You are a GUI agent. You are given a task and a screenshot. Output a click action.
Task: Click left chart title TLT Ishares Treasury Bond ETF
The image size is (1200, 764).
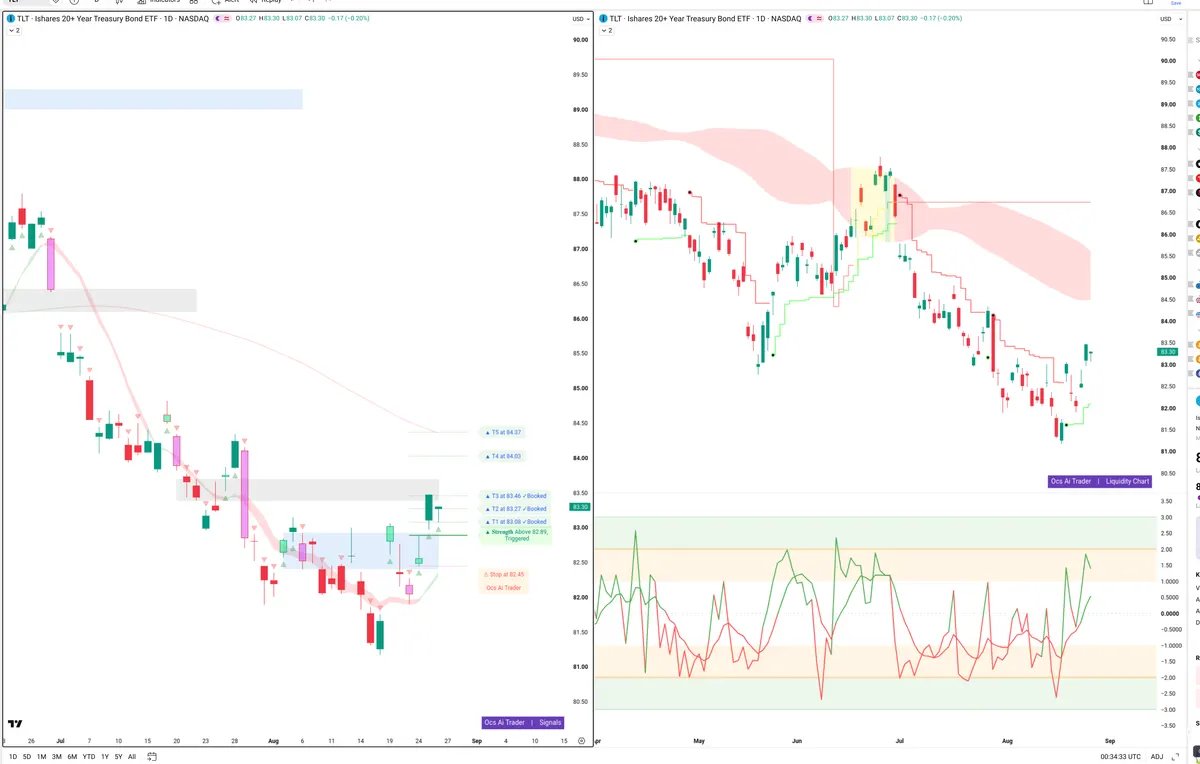point(112,19)
